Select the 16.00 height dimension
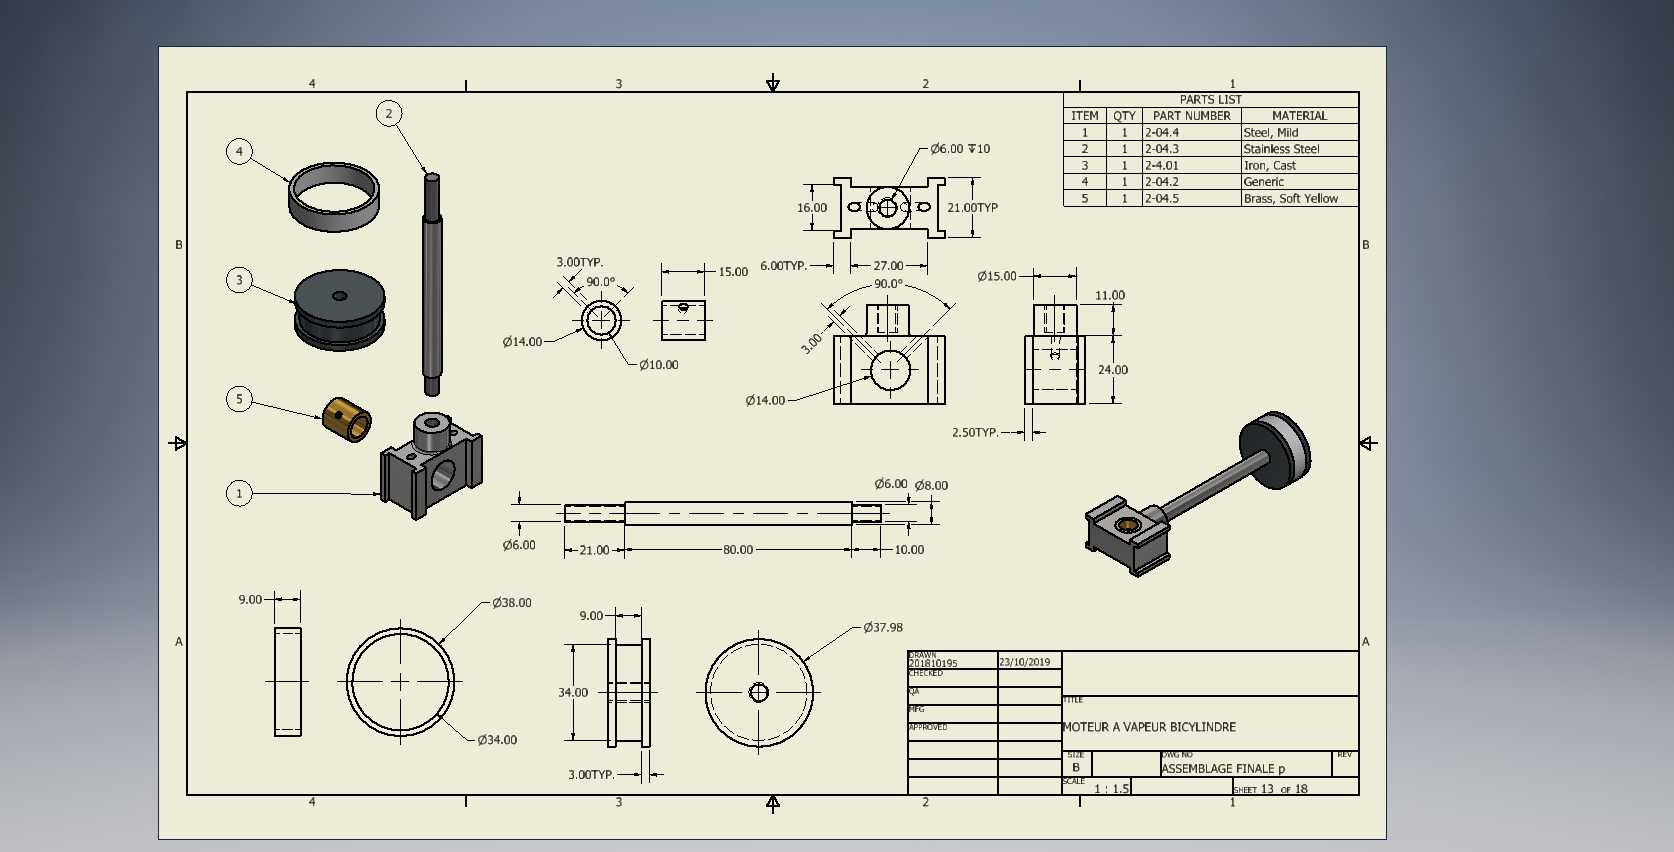 (812, 208)
